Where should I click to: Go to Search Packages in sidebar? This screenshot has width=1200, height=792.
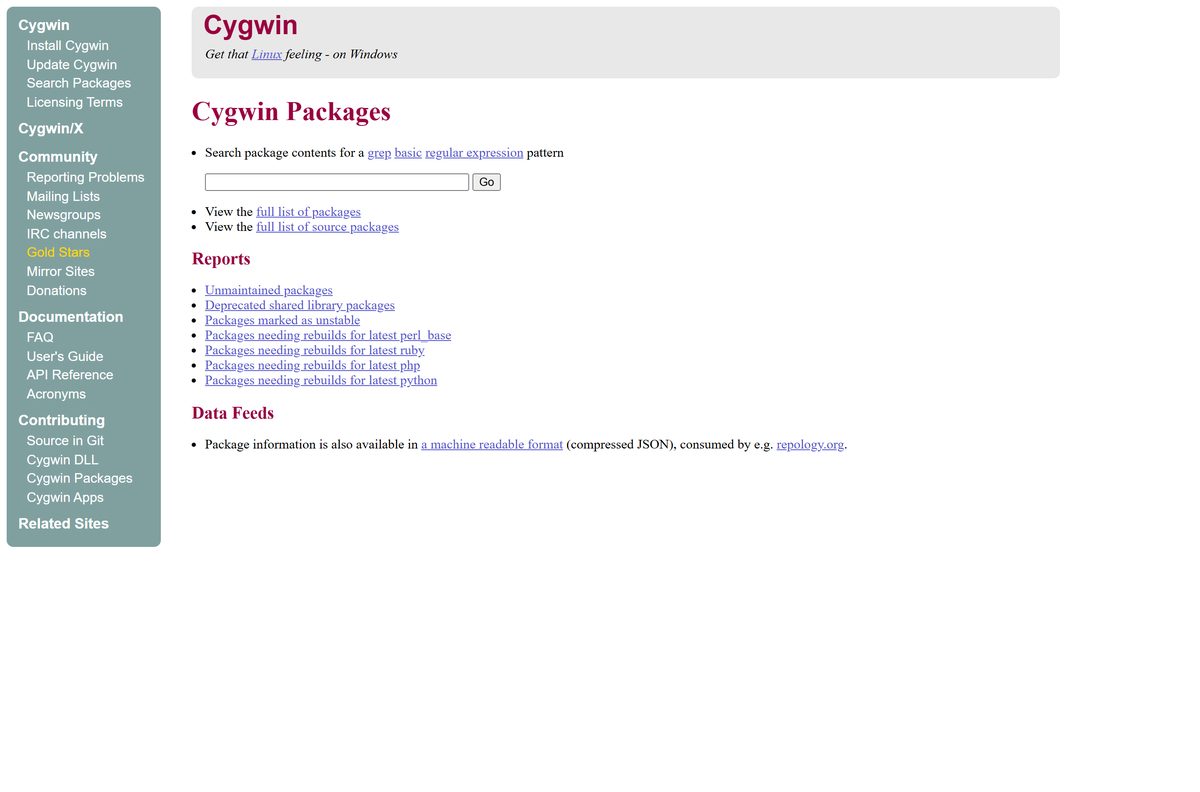tap(78, 83)
